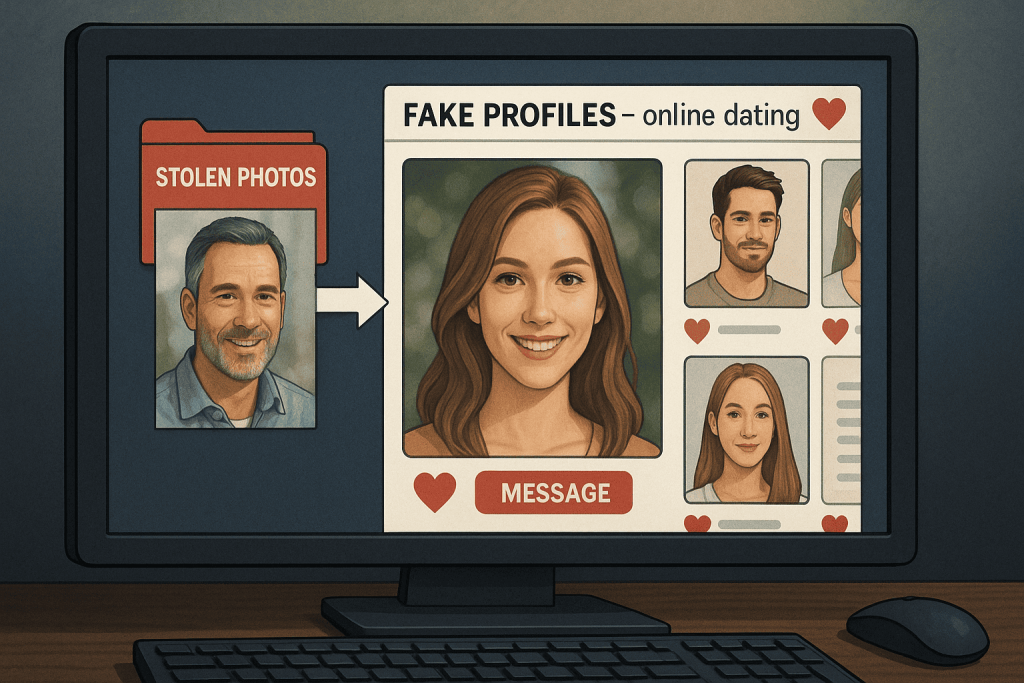Click the Stolen Photos folder label
This screenshot has height=683, width=1024.
237,178
